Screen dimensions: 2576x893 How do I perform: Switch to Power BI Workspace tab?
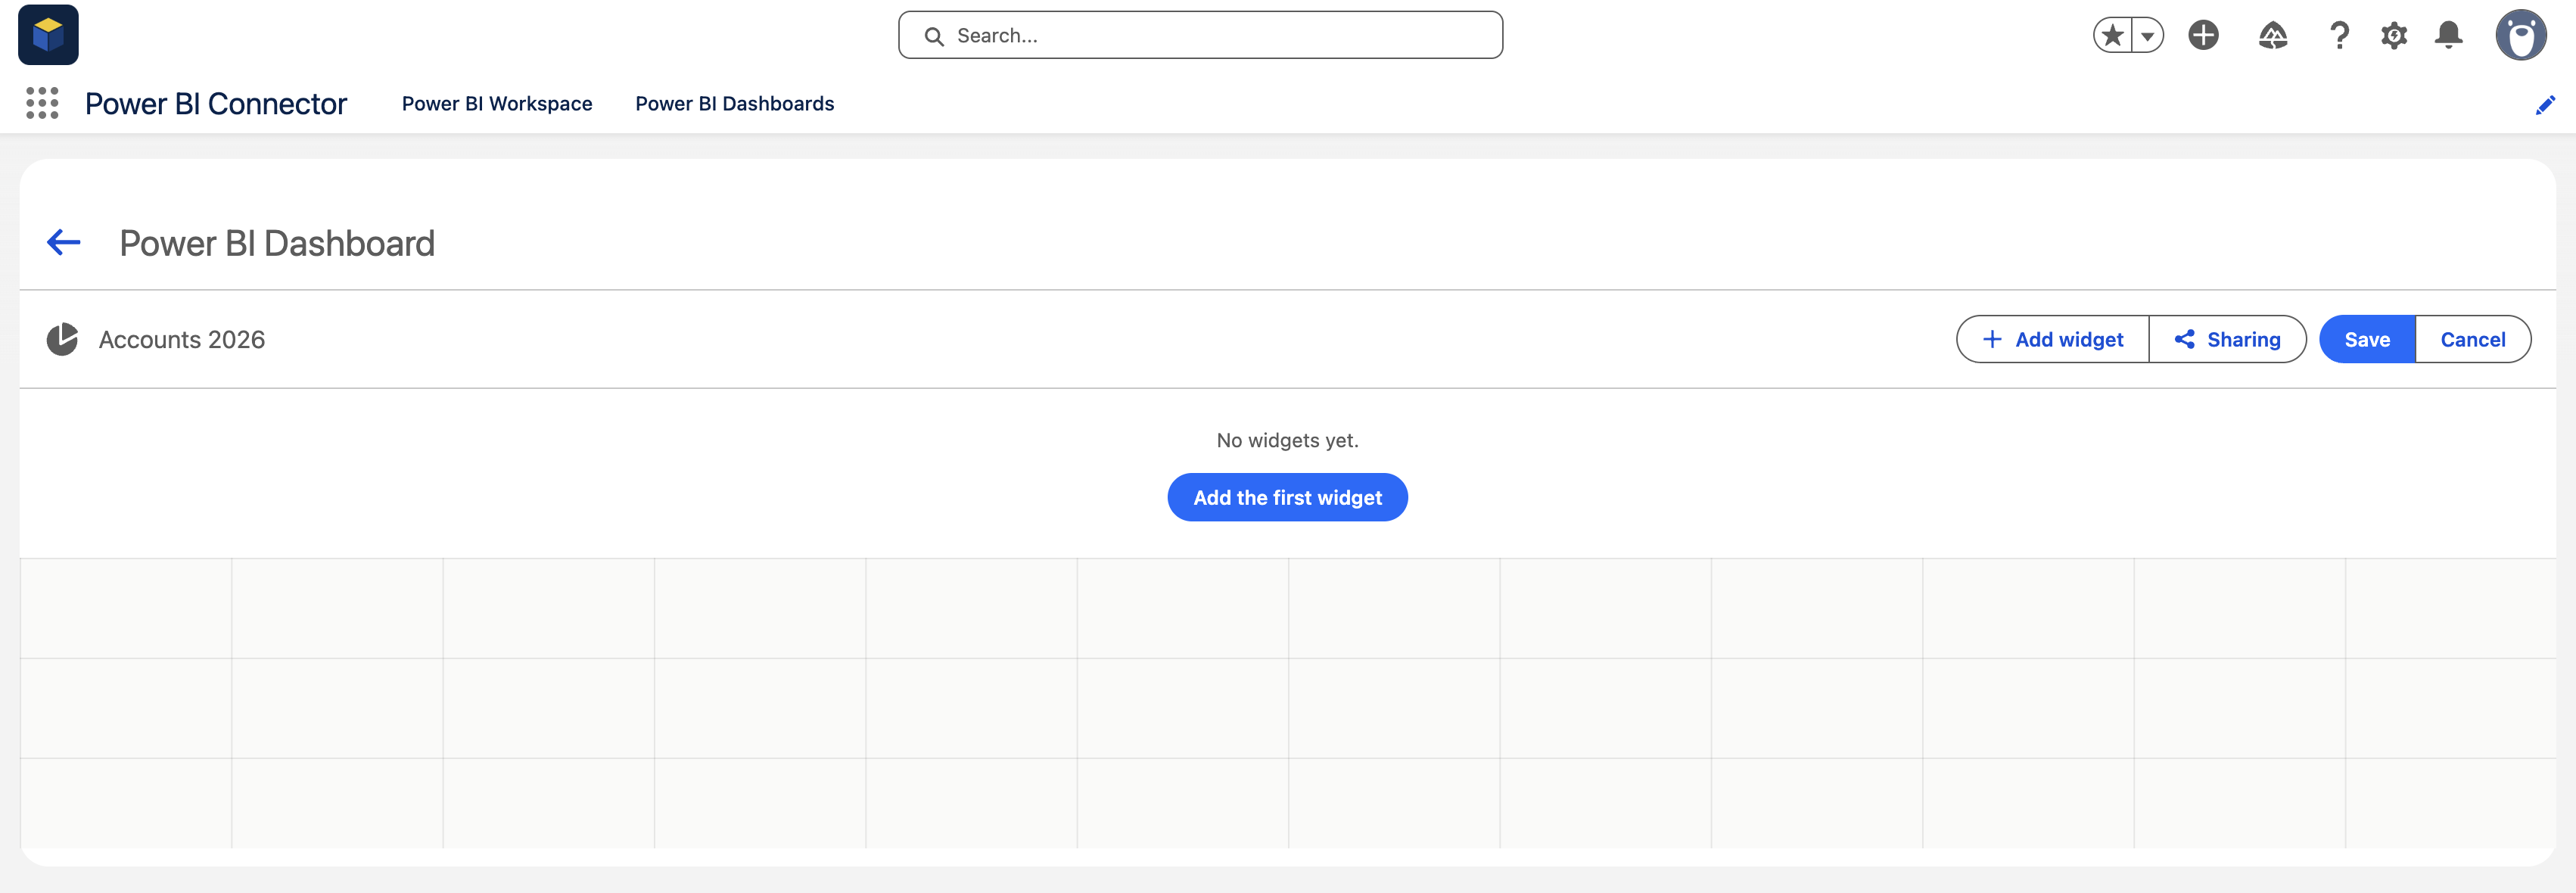coord(497,103)
